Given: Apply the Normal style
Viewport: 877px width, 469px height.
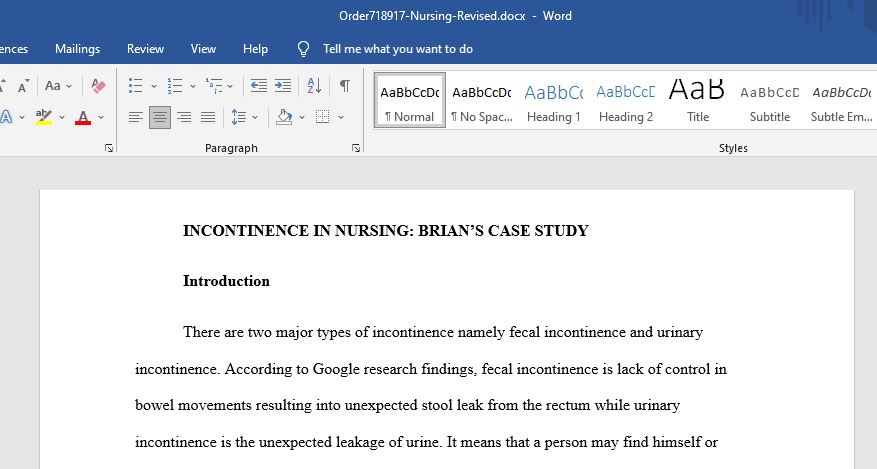Looking at the screenshot, I should (x=410, y=101).
